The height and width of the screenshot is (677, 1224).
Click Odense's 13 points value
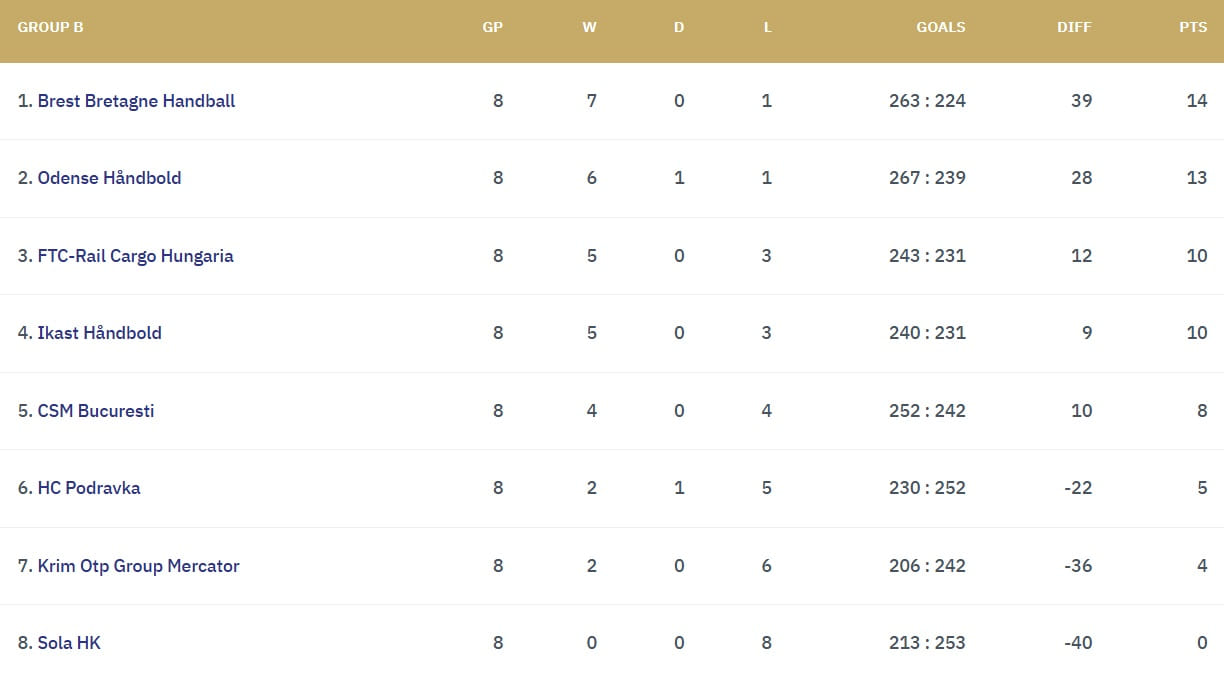pyautogui.click(x=1196, y=178)
